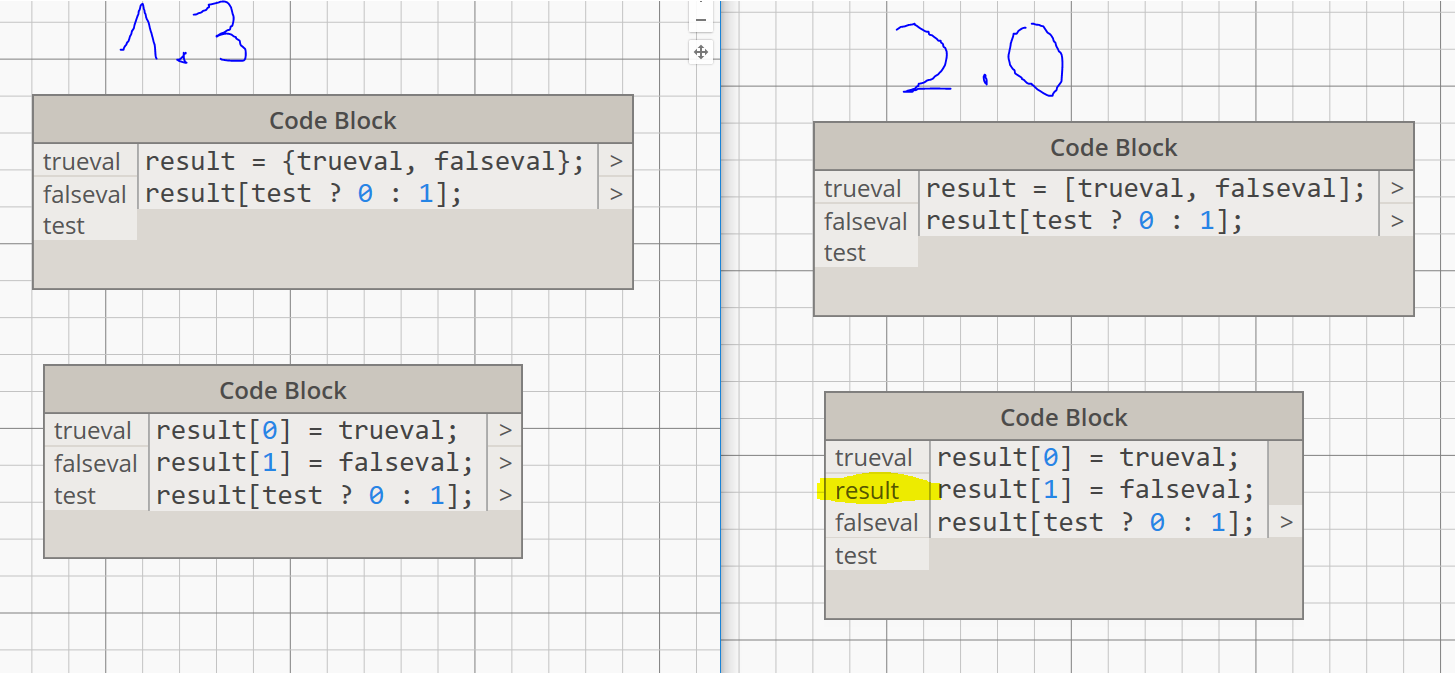Click the middle output chevron of the lower-left Code Block
Viewport: 1455px width, 673px height.
[505, 462]
